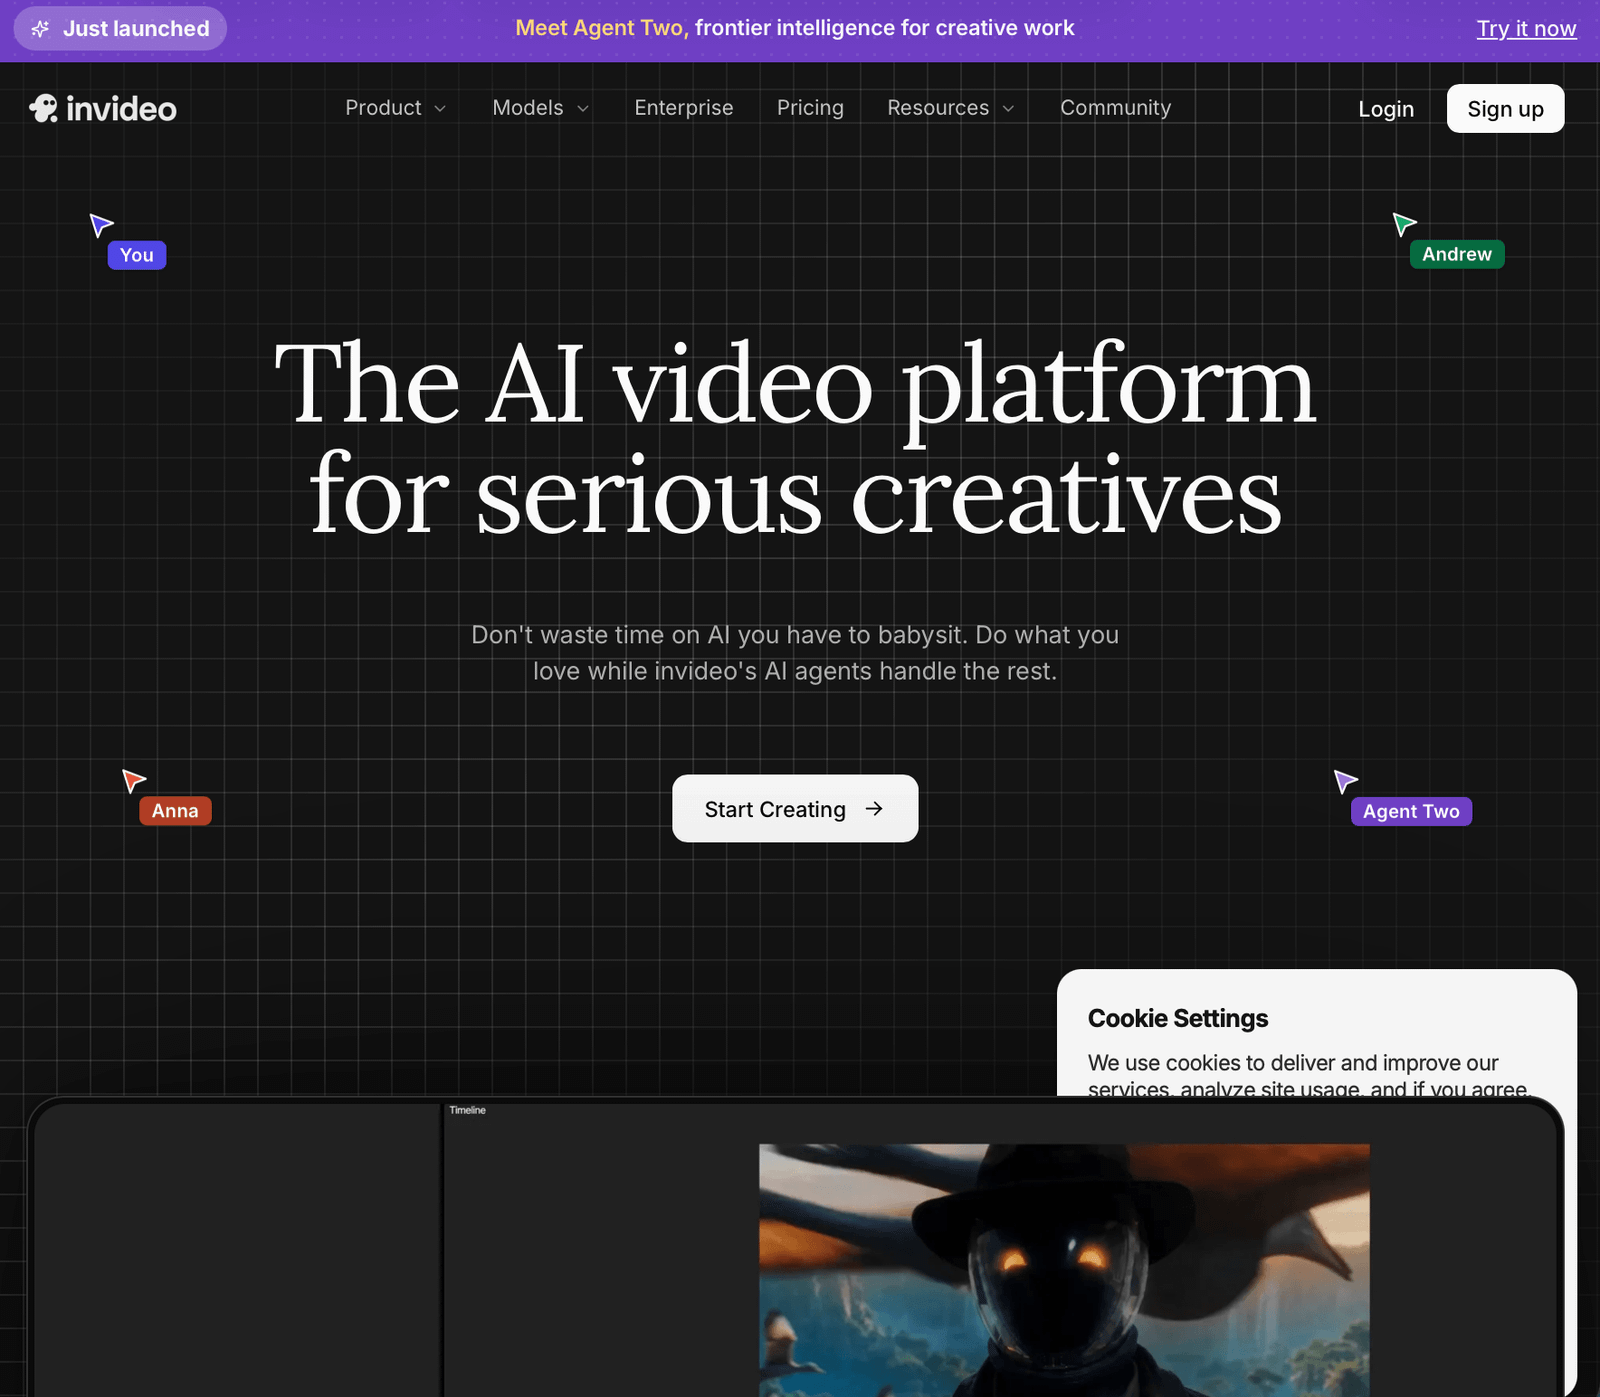The image size is (1600, 1397).
Task: Go to the Pricing page
Action: coord(810,108)
